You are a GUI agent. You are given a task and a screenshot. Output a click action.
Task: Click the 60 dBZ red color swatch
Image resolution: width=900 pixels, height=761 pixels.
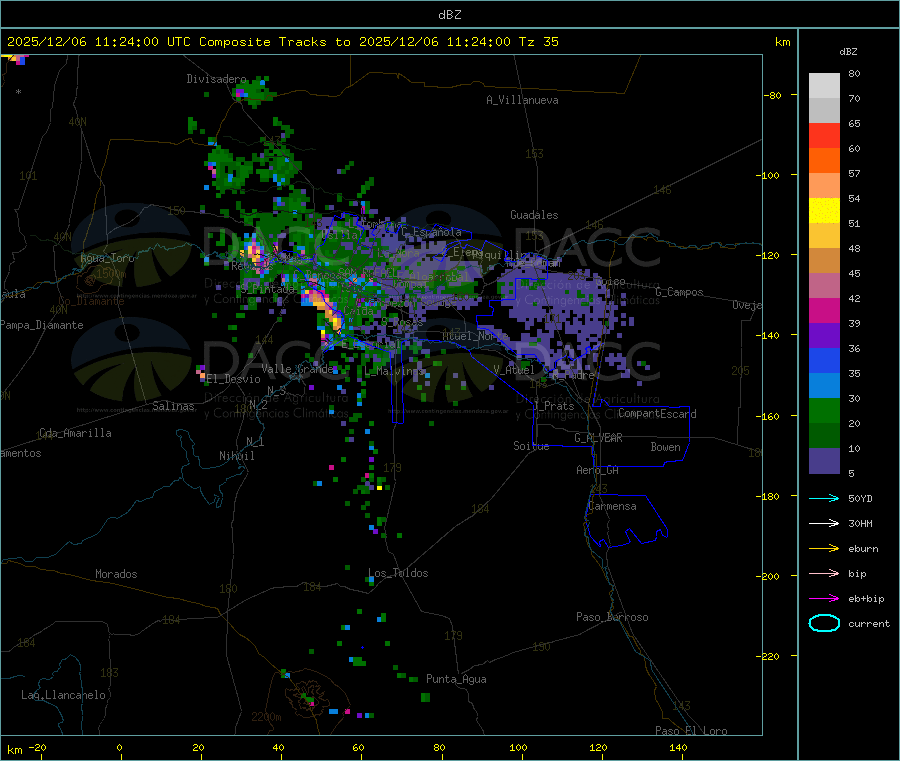pos(824,135)
